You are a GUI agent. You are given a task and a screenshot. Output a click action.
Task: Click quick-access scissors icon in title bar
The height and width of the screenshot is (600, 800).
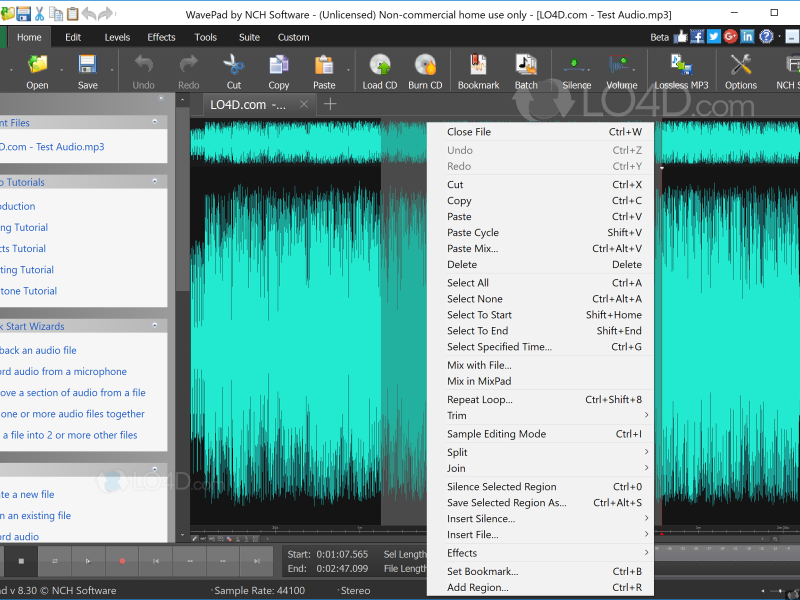[x=40, y=14]
